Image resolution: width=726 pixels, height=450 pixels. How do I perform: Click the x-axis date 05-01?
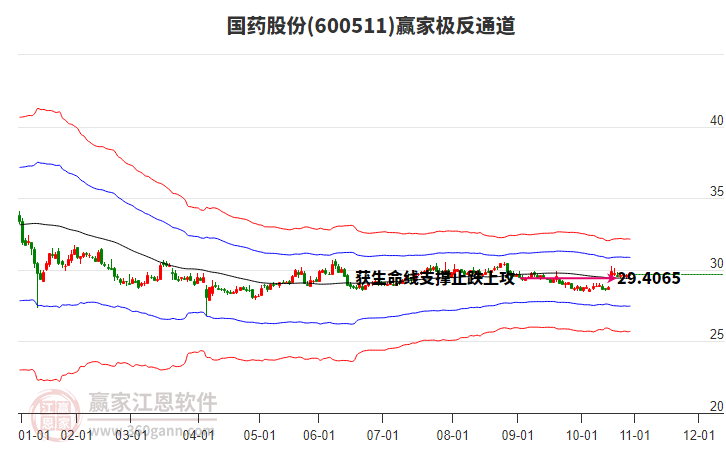260,436
